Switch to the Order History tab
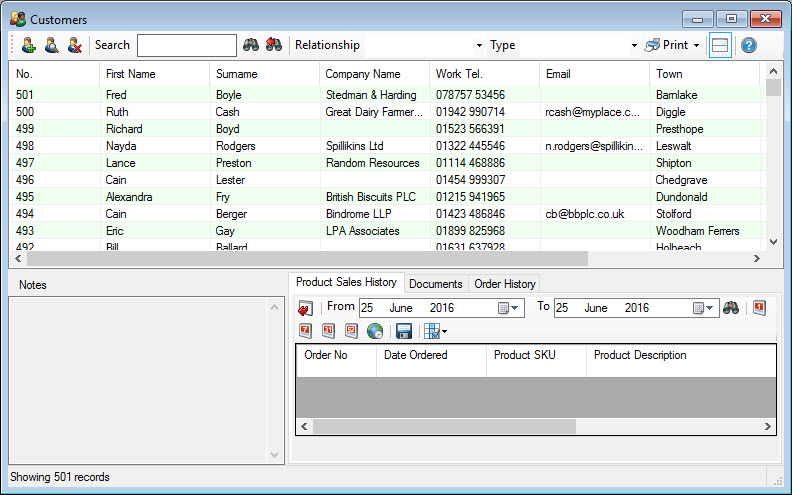792x495 pixels. coord(504,284)
